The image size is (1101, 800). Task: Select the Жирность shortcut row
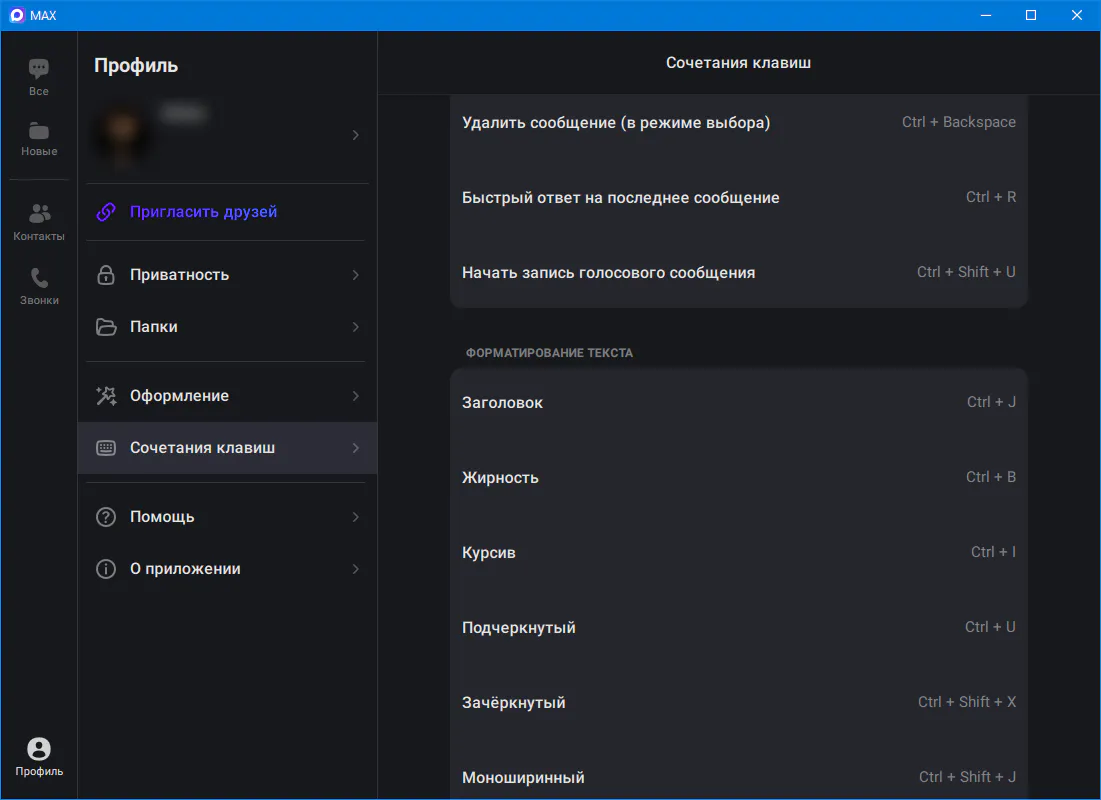pos(738,477)
